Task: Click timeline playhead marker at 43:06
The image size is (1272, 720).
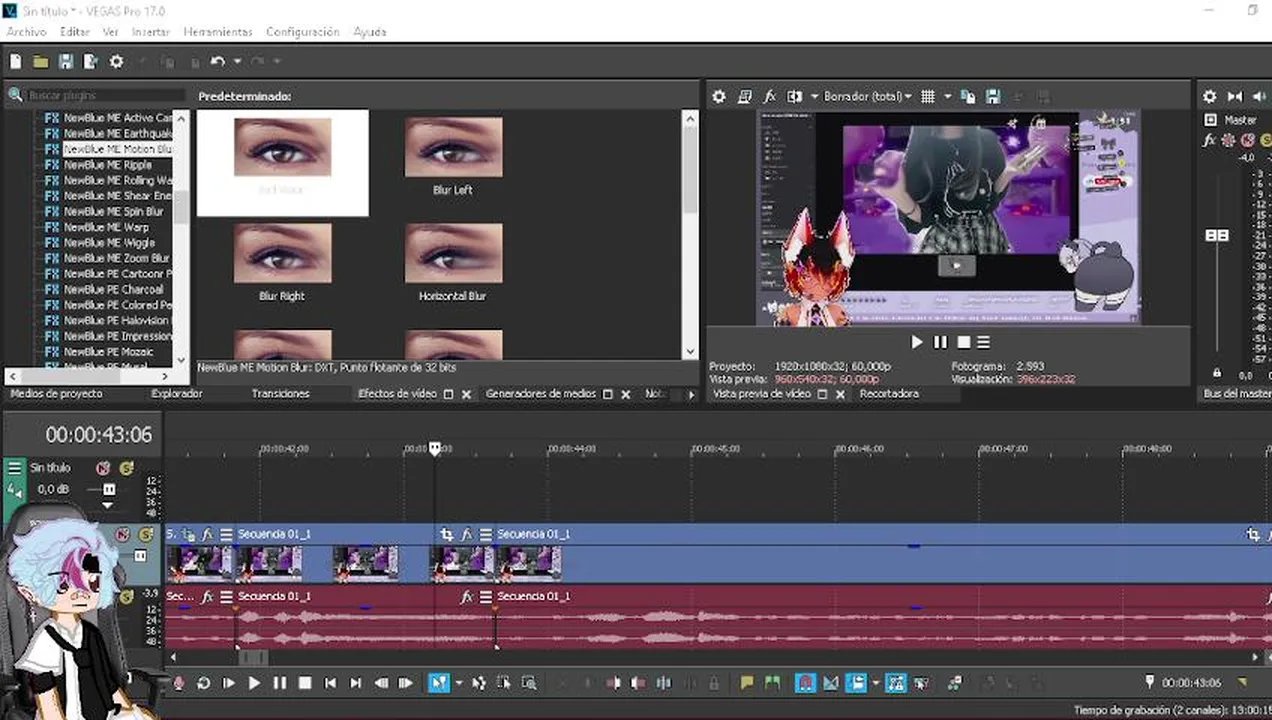Action: tap(435, 449)
